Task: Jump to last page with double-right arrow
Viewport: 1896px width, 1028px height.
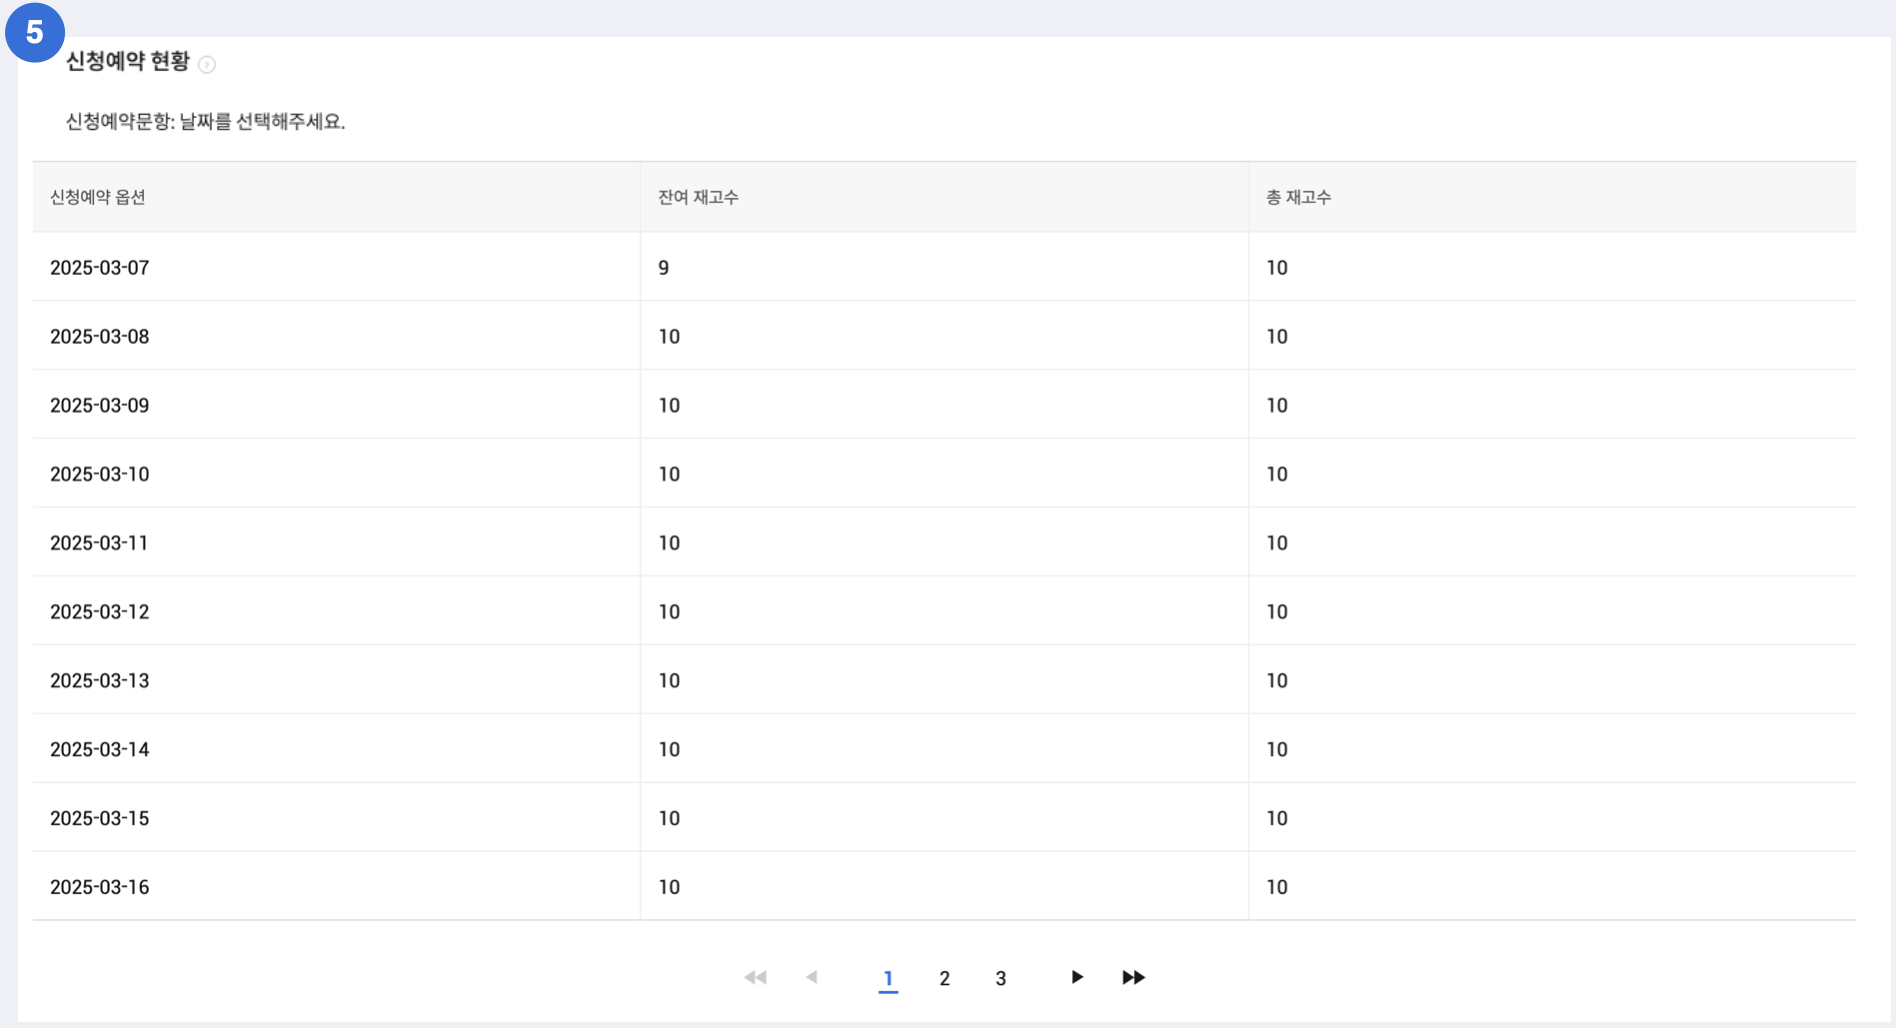Action: pos(1133,977)
